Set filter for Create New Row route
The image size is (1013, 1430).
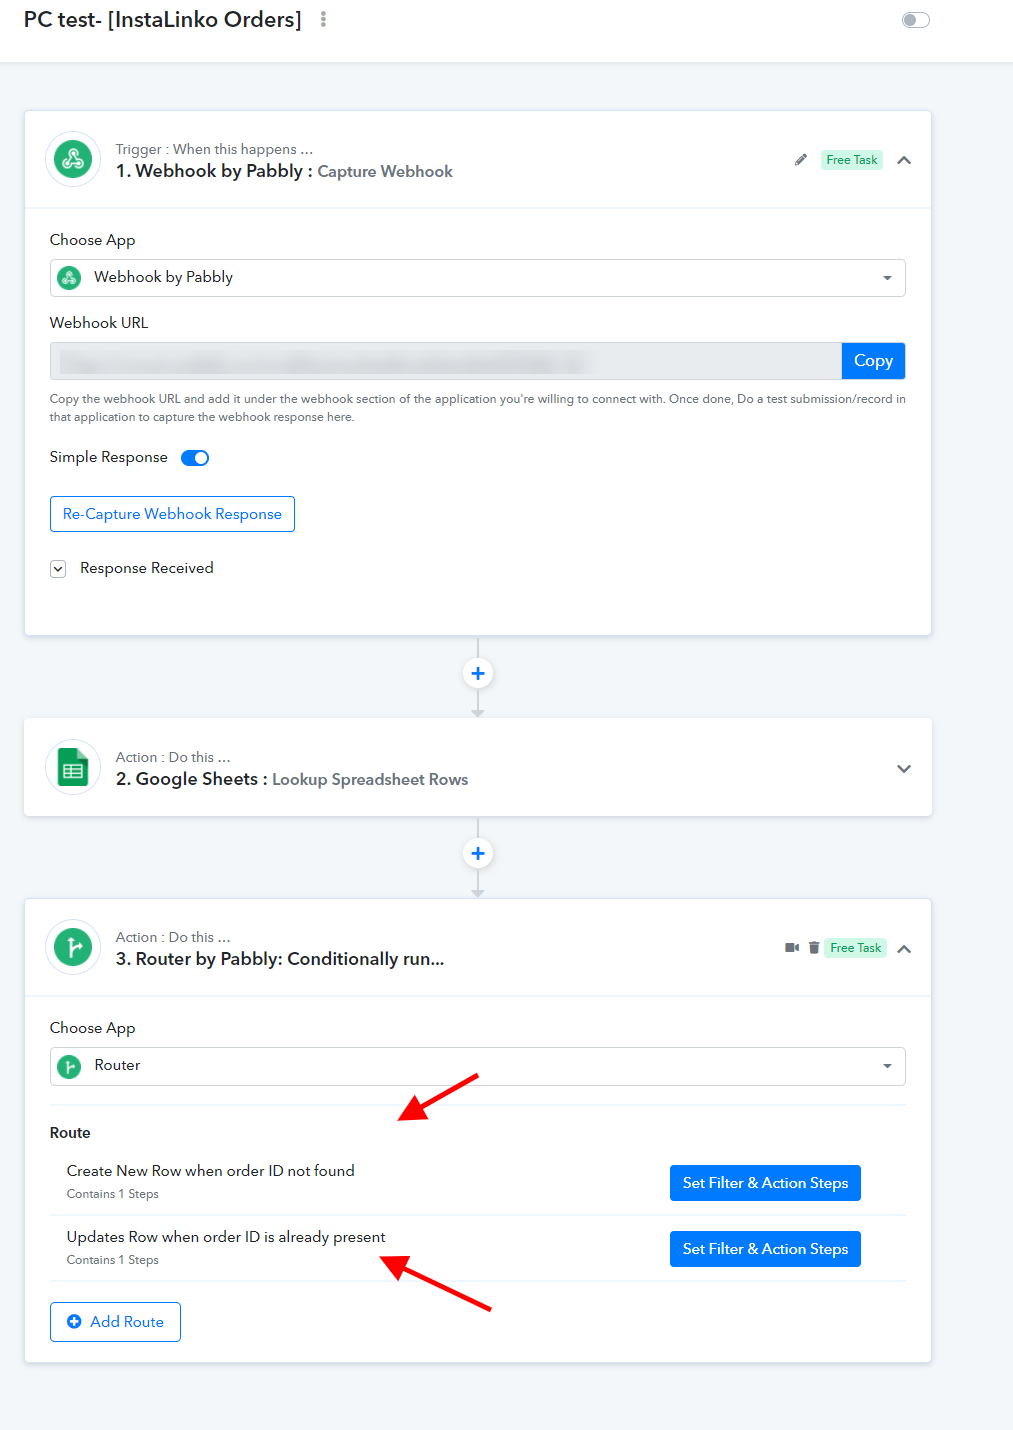click(x=765, y=1183)
